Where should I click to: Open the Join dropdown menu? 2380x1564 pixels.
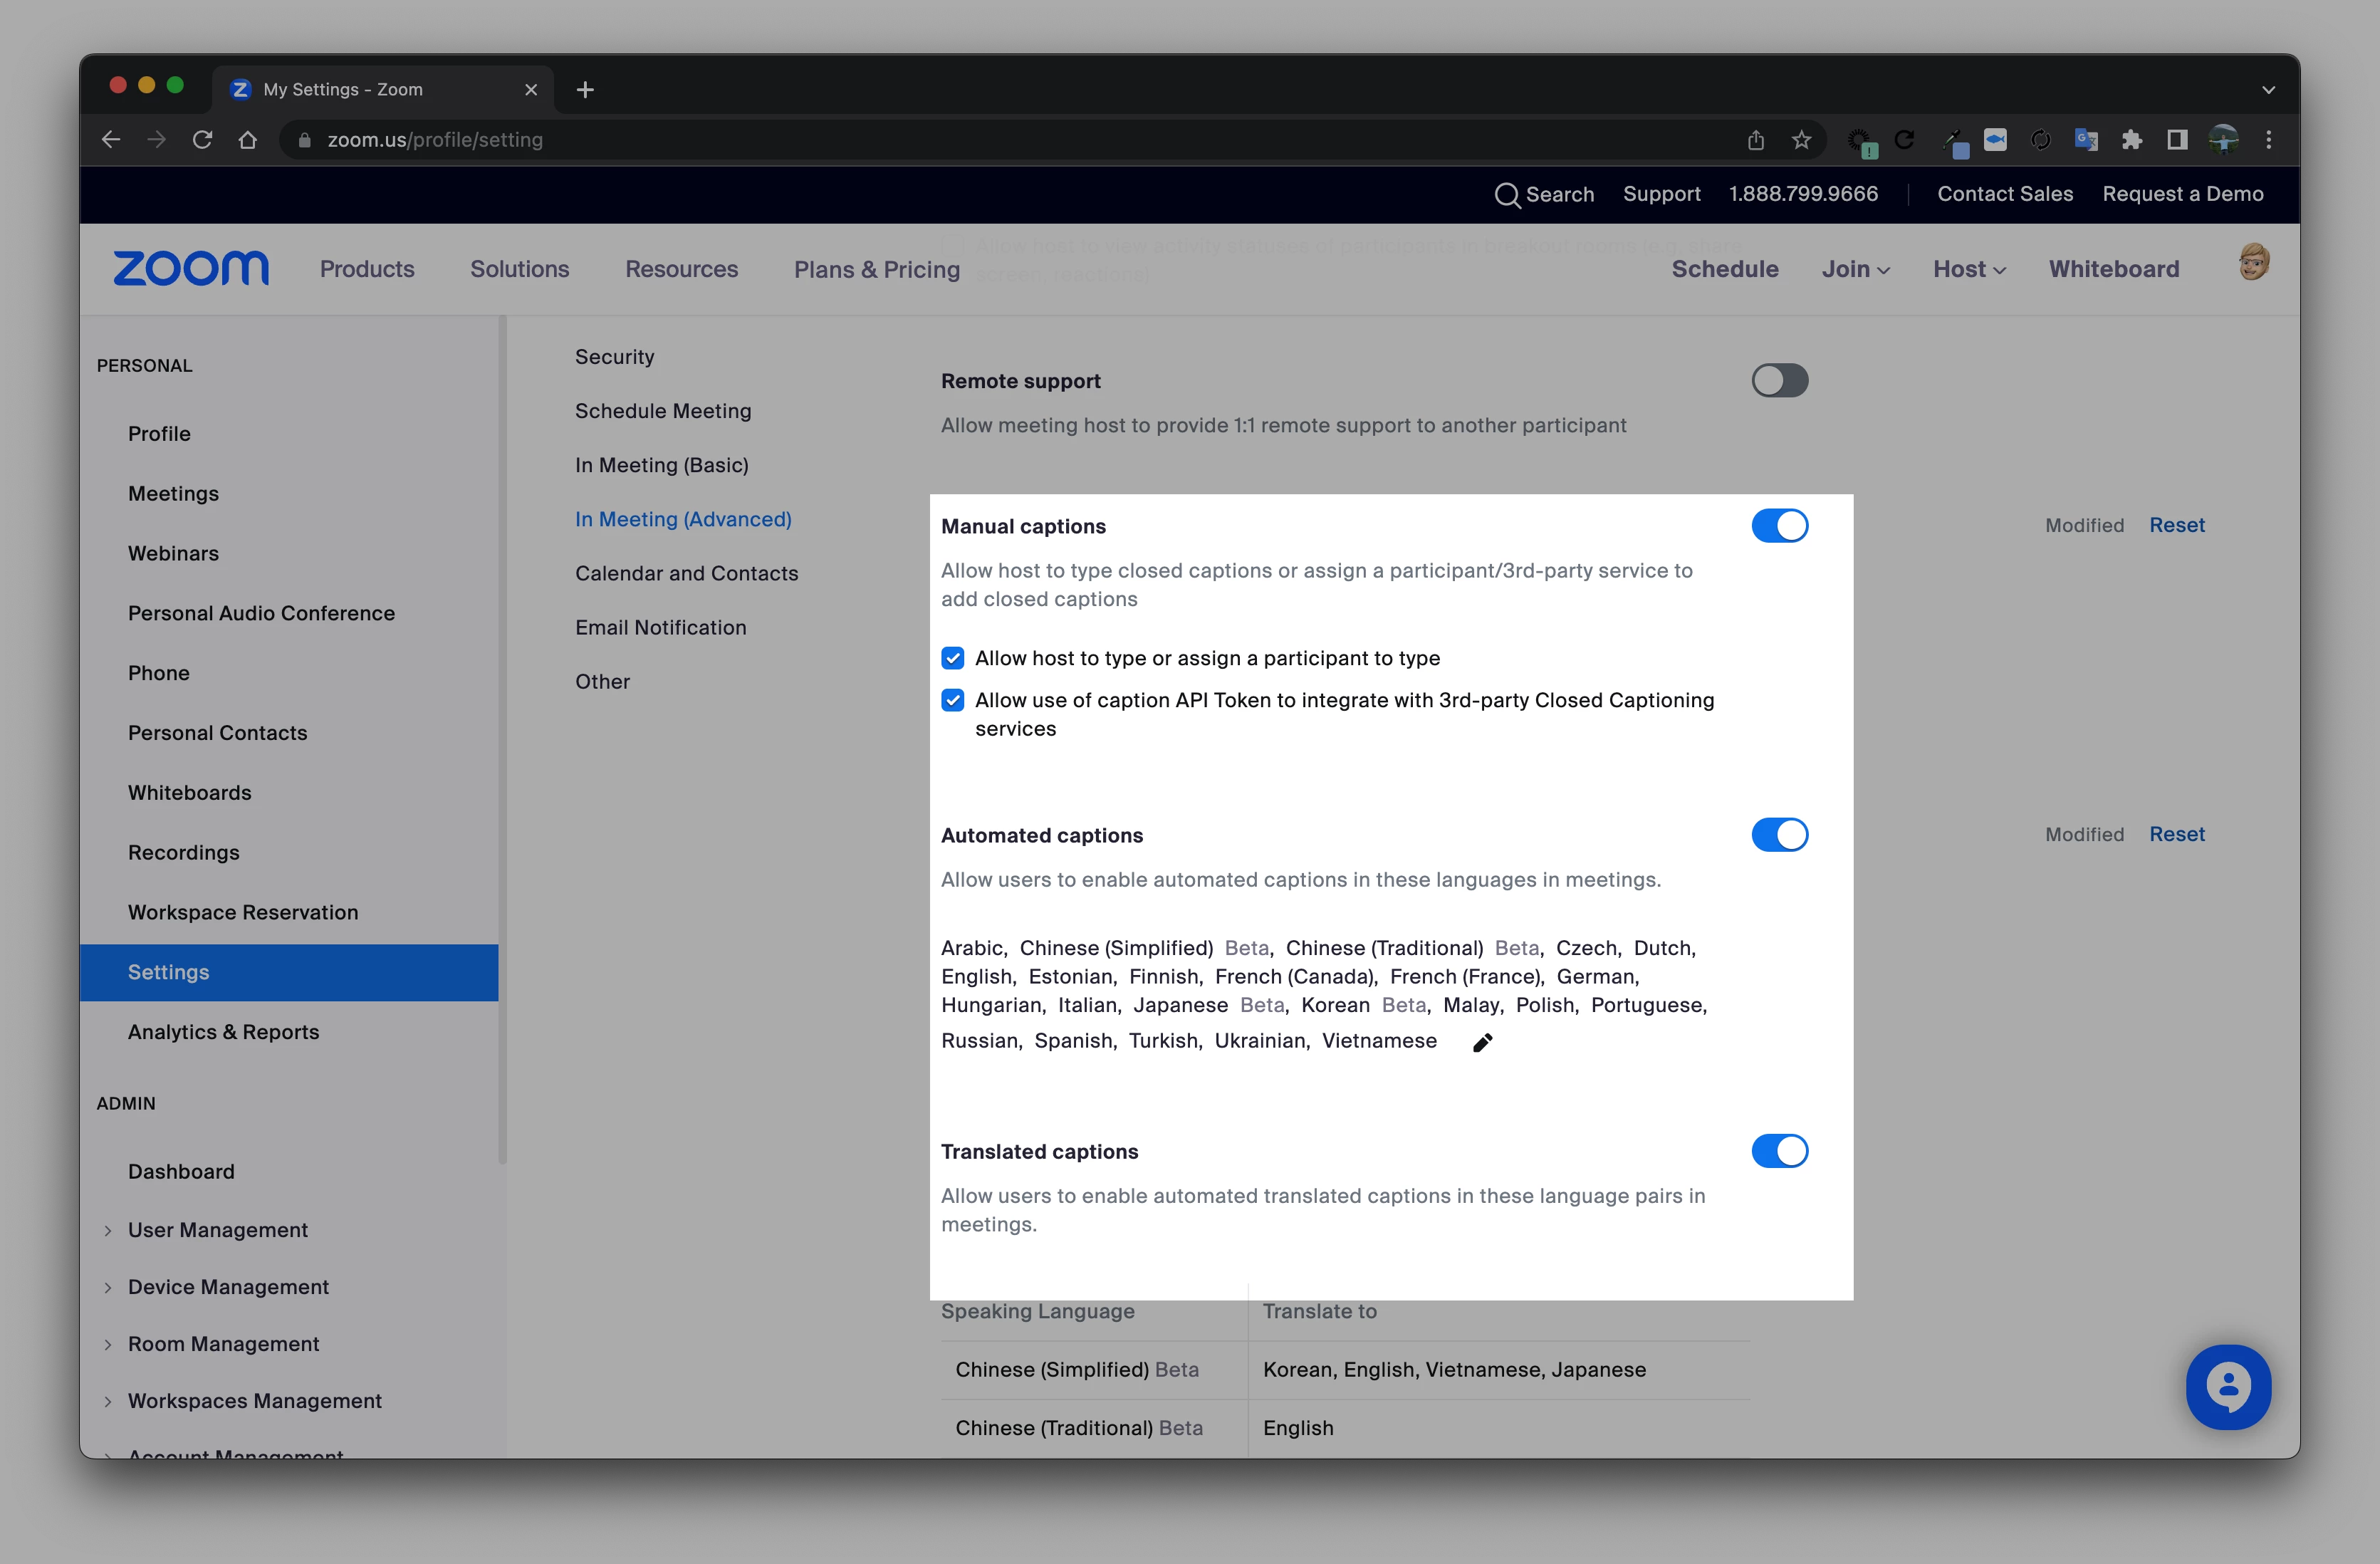(x=1855, y=269)
